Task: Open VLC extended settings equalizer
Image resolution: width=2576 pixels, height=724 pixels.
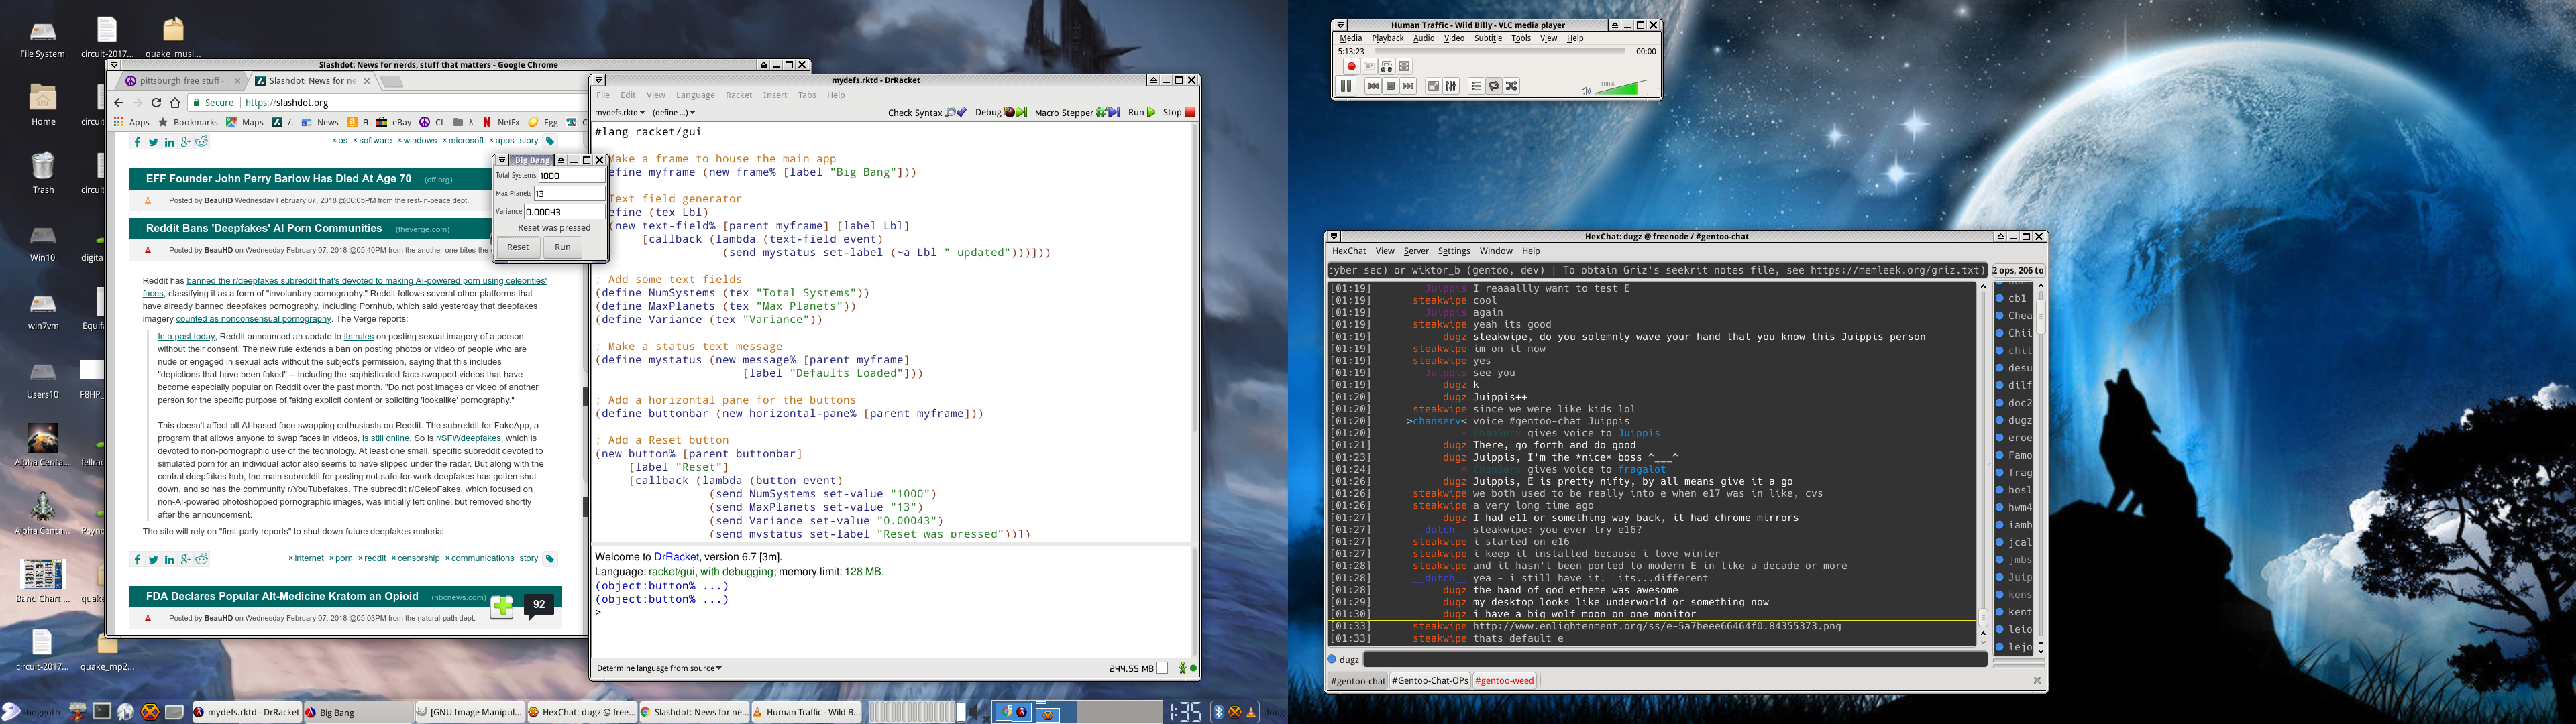Action: tap(1451, 87)
